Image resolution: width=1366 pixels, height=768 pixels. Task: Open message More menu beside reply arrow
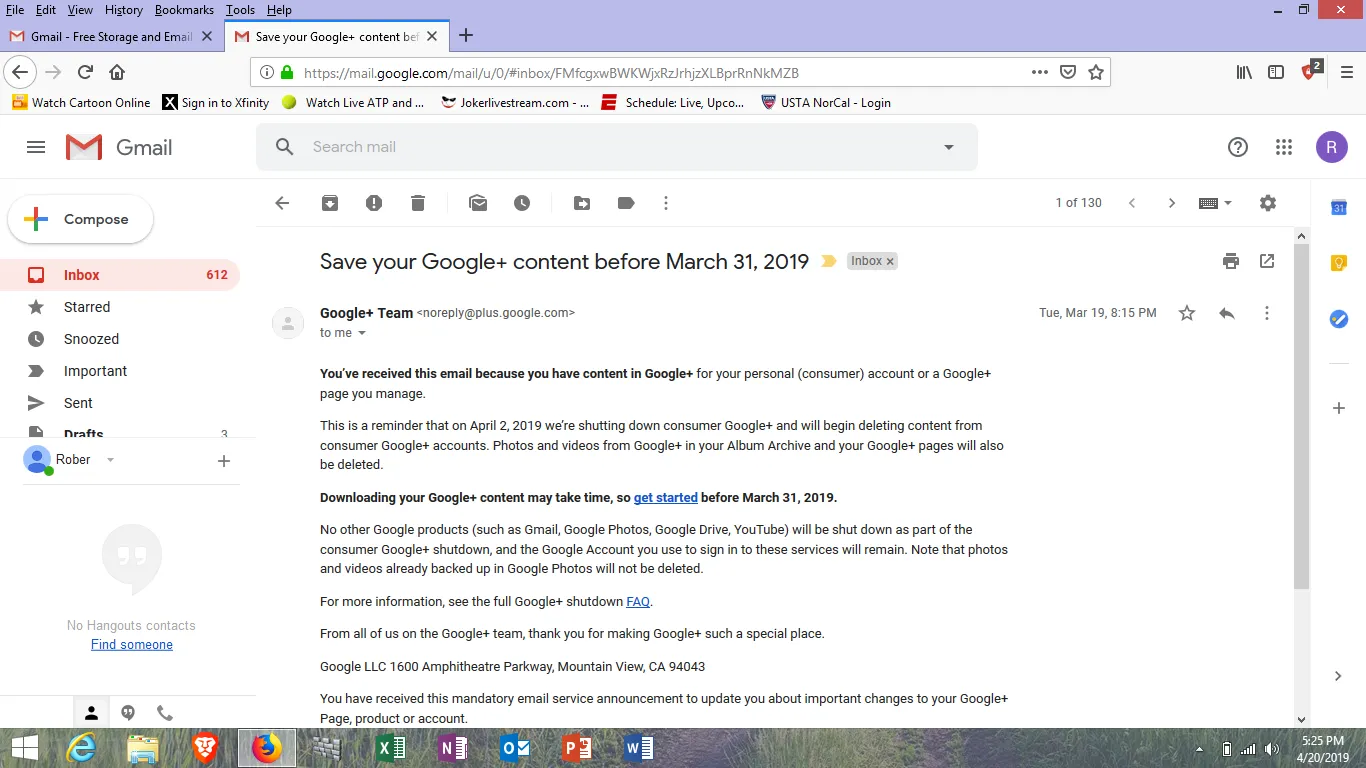(1267, 313)
